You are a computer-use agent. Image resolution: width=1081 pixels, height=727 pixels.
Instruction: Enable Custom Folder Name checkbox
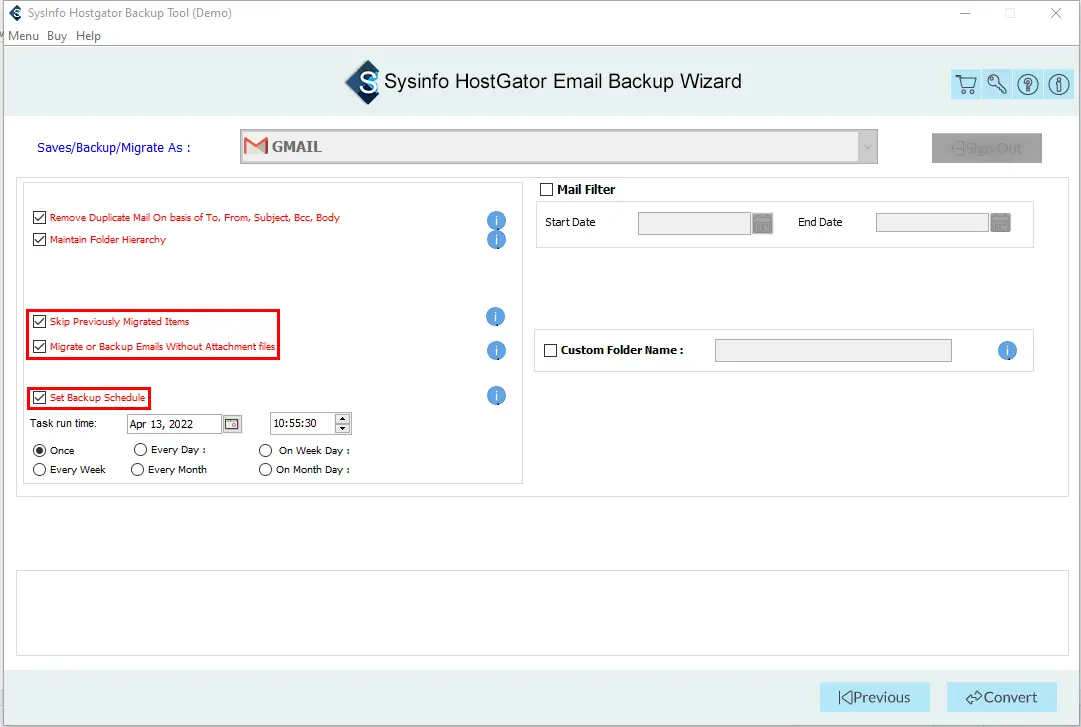(x=550, y=351)
